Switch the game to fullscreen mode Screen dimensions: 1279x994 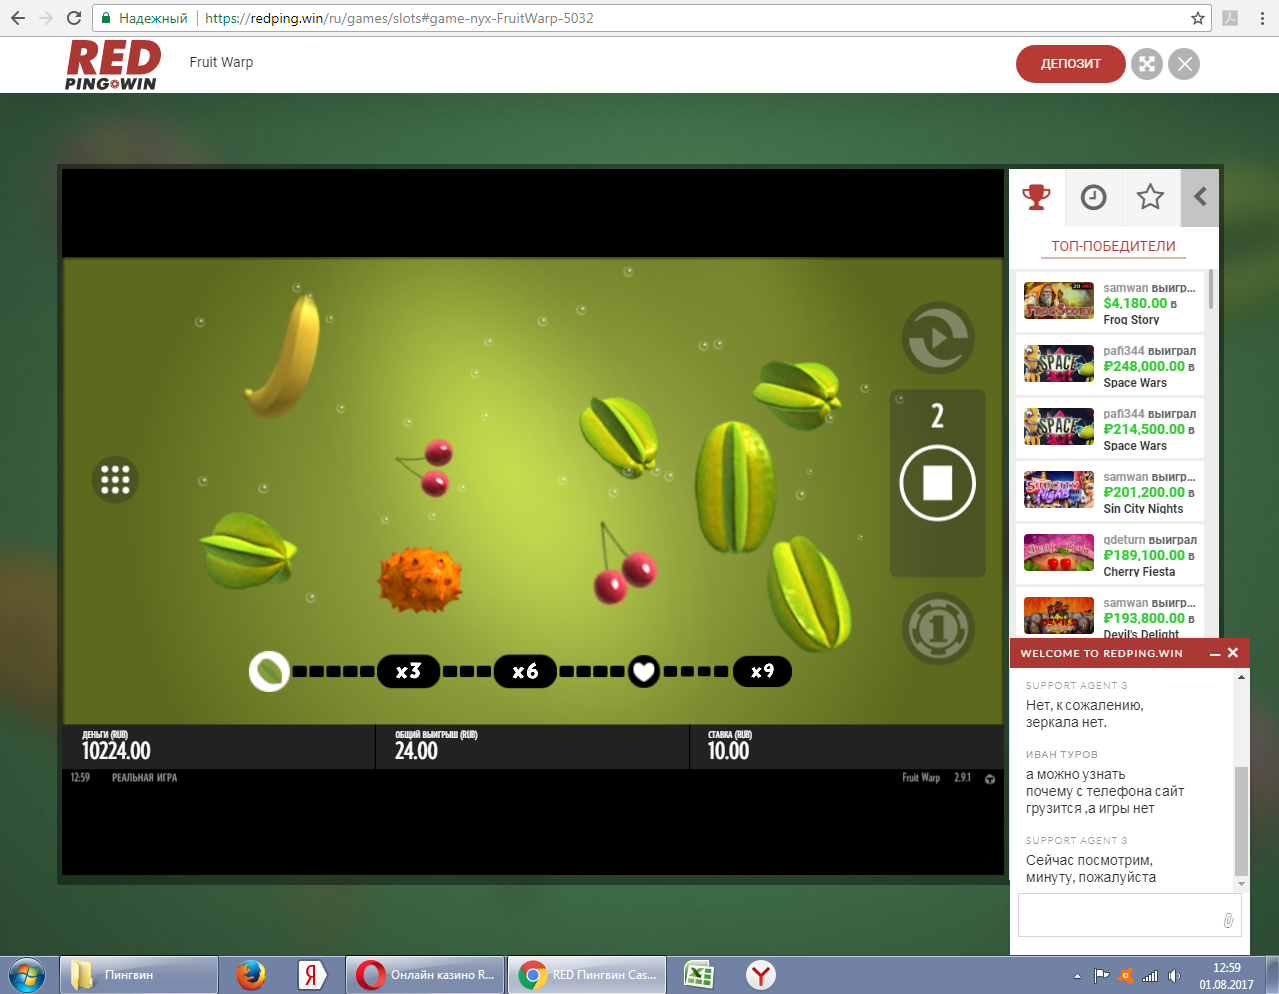(x=1146, y=64)
